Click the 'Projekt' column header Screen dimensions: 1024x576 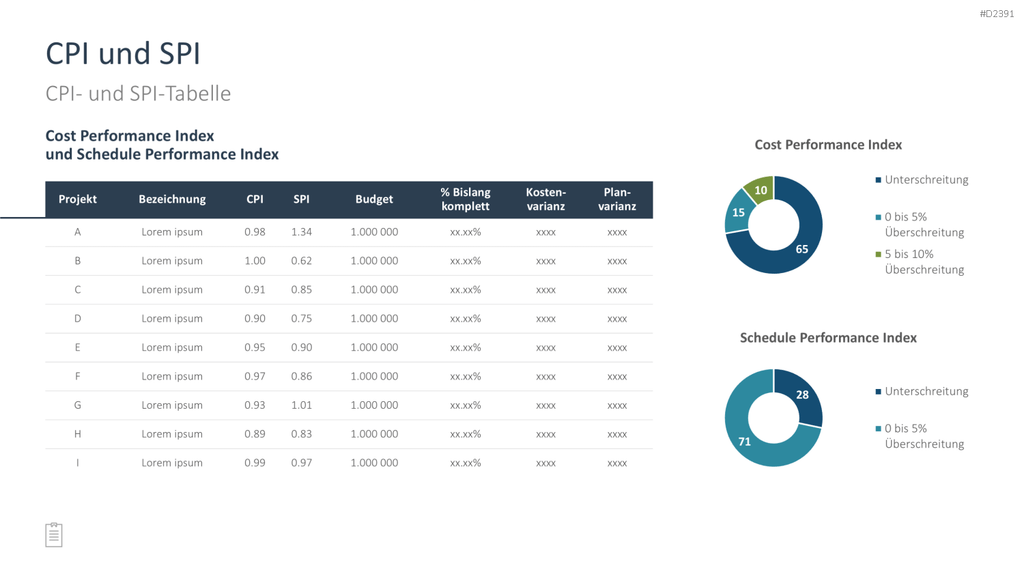click(78, 199)
